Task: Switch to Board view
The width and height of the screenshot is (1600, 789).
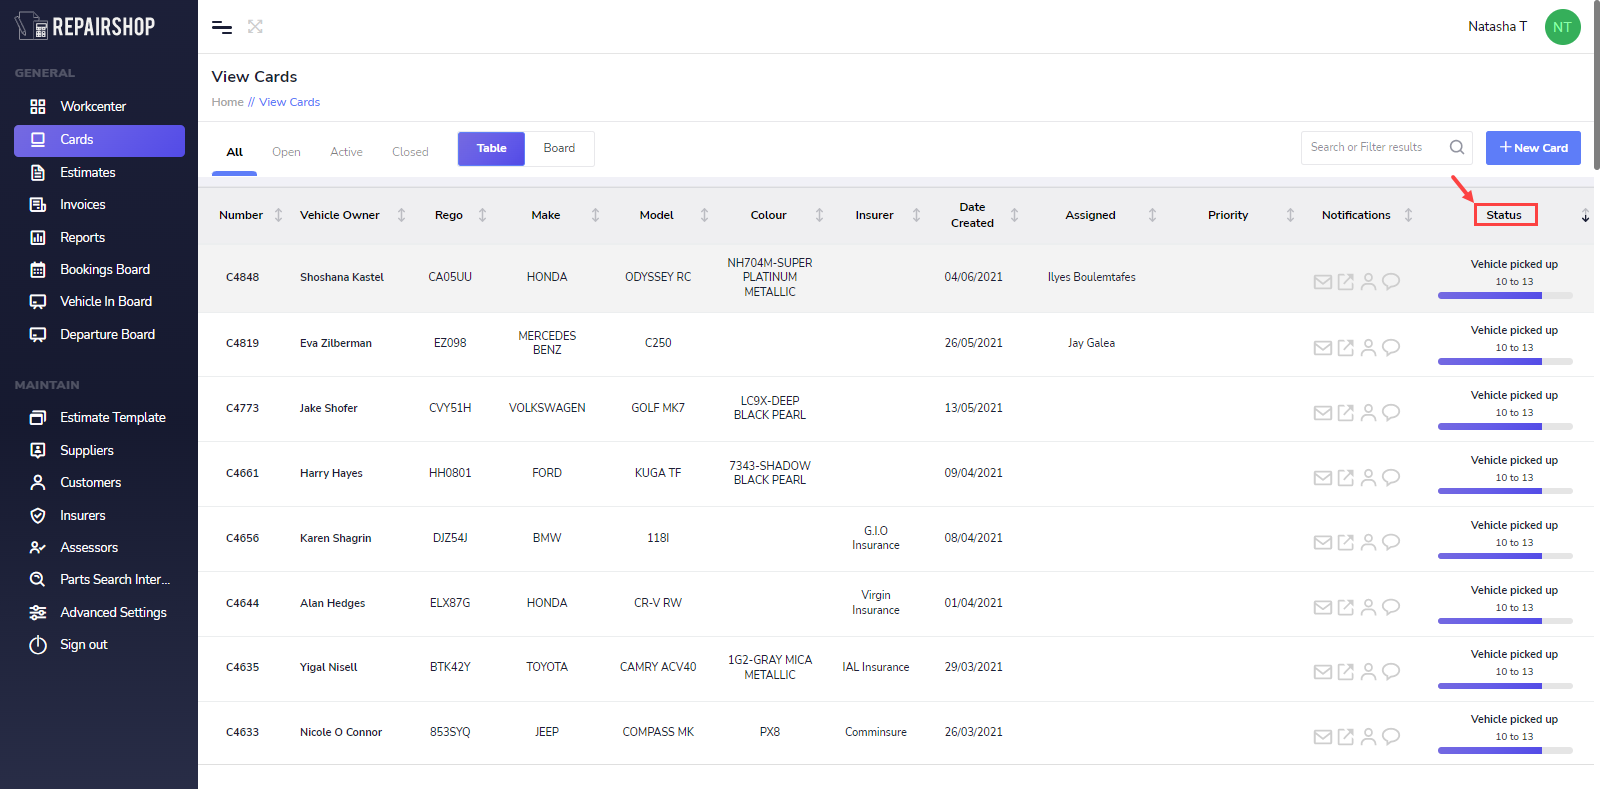Action: (559, 148)
